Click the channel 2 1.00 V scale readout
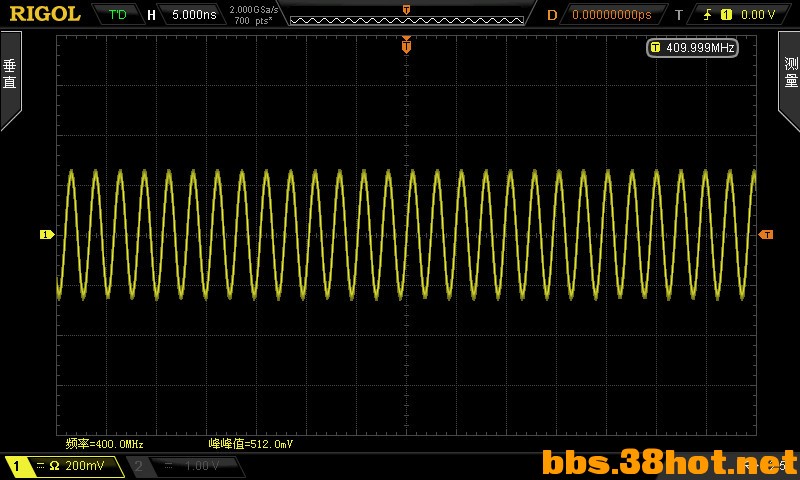800x480 pixels. pos(202,466)
